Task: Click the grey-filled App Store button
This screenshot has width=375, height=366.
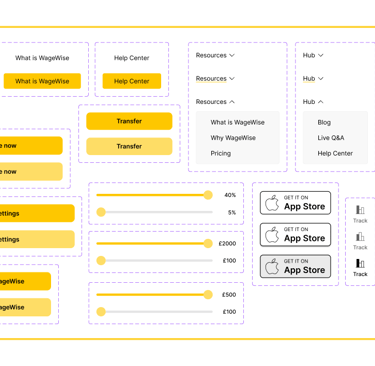Action: [x=295, y=266]
